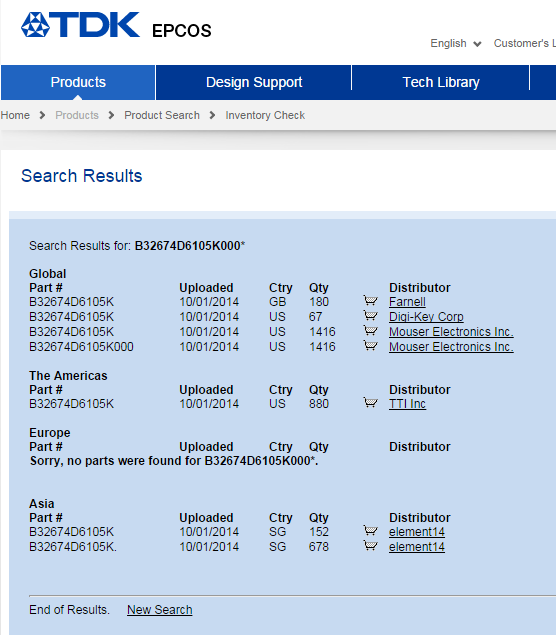This screenshot has height=635, width=556.
Task: Click the EPCOS brand text
Action: pyautogui.click(x=181, y=31)
